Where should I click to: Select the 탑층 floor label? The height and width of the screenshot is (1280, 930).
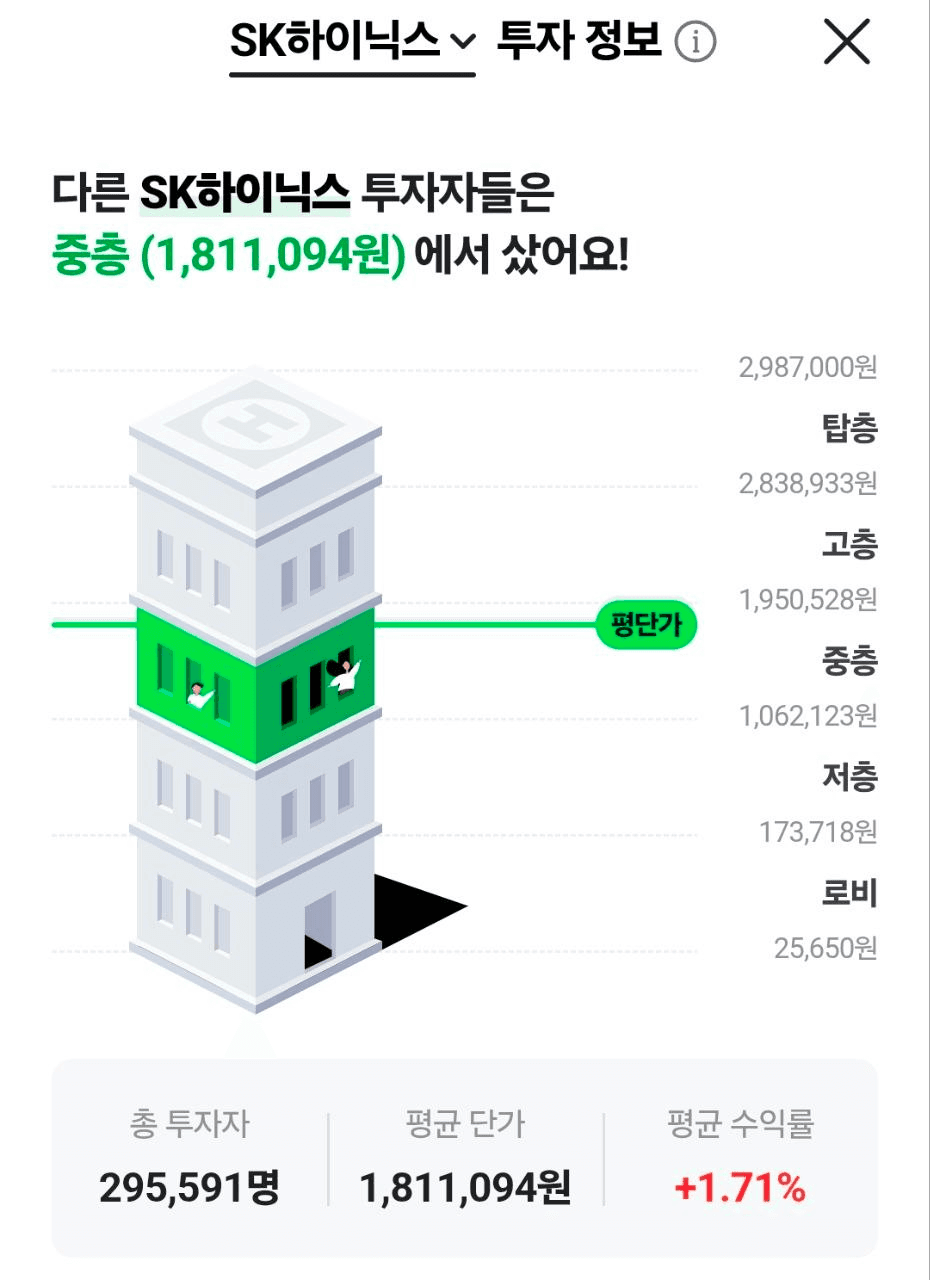[x=849, y=429]
